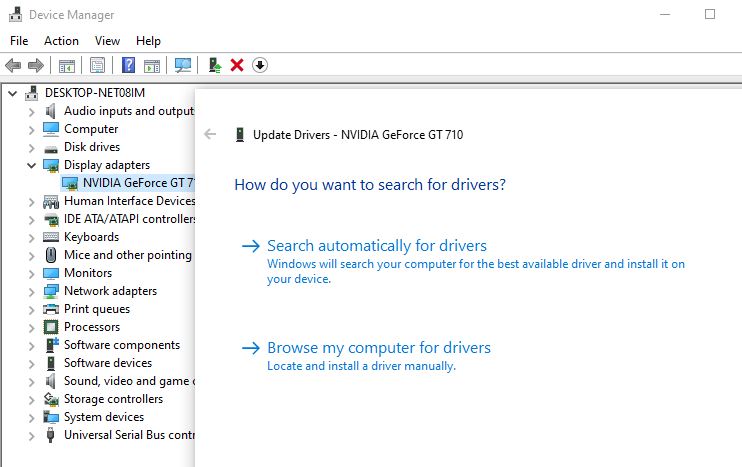
Task: Click the Update device driver toolbar icon
Action: pos(214,66)
